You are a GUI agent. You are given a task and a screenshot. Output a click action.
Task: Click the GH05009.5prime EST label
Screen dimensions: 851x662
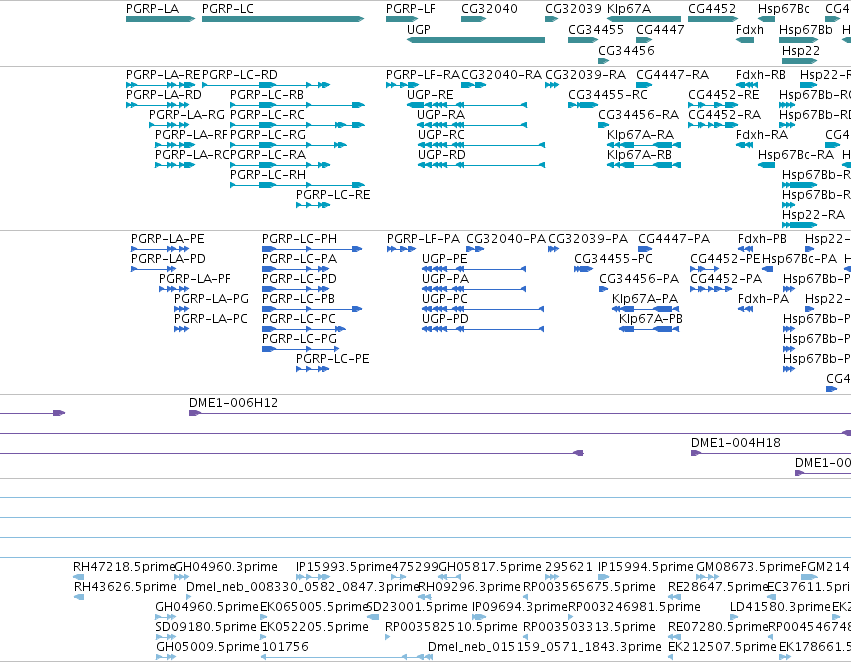[x=207, y=647]
